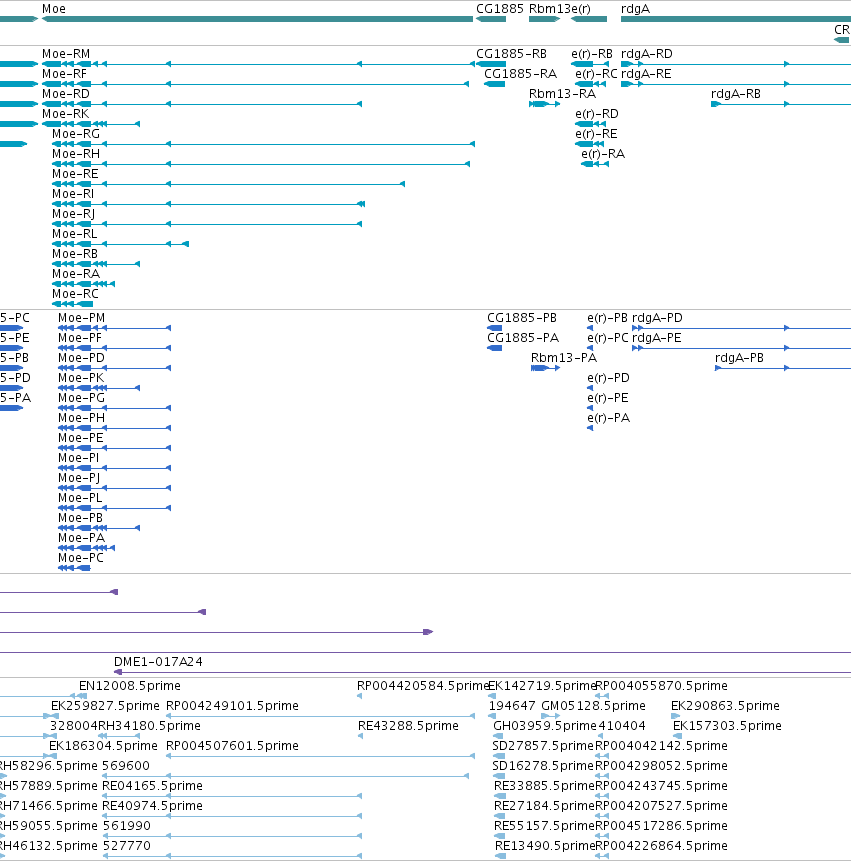Click the CG1885-PA protein label
This screenshot has height=861, width=851.
click(x=523, y=338)
